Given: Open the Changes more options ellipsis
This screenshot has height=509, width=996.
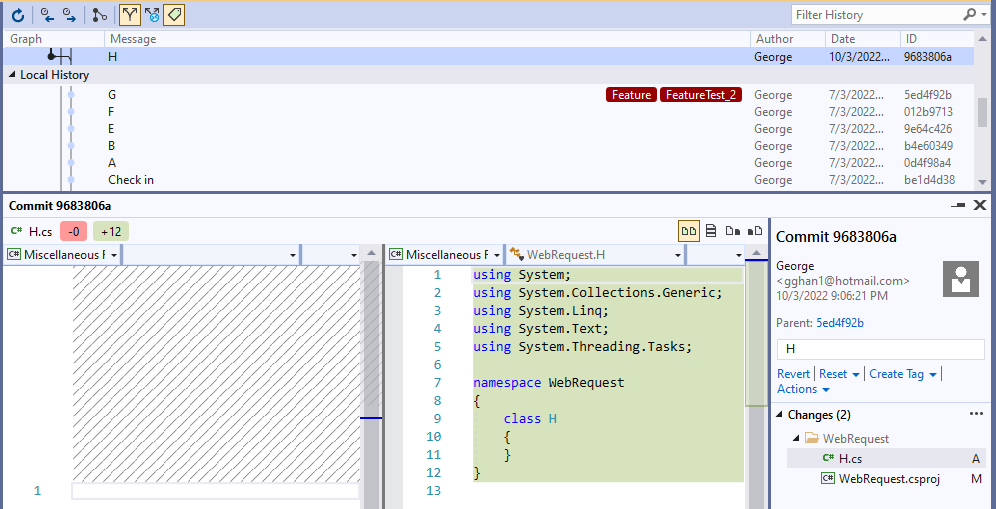Looking at the screenshot, I should (976, 414).
